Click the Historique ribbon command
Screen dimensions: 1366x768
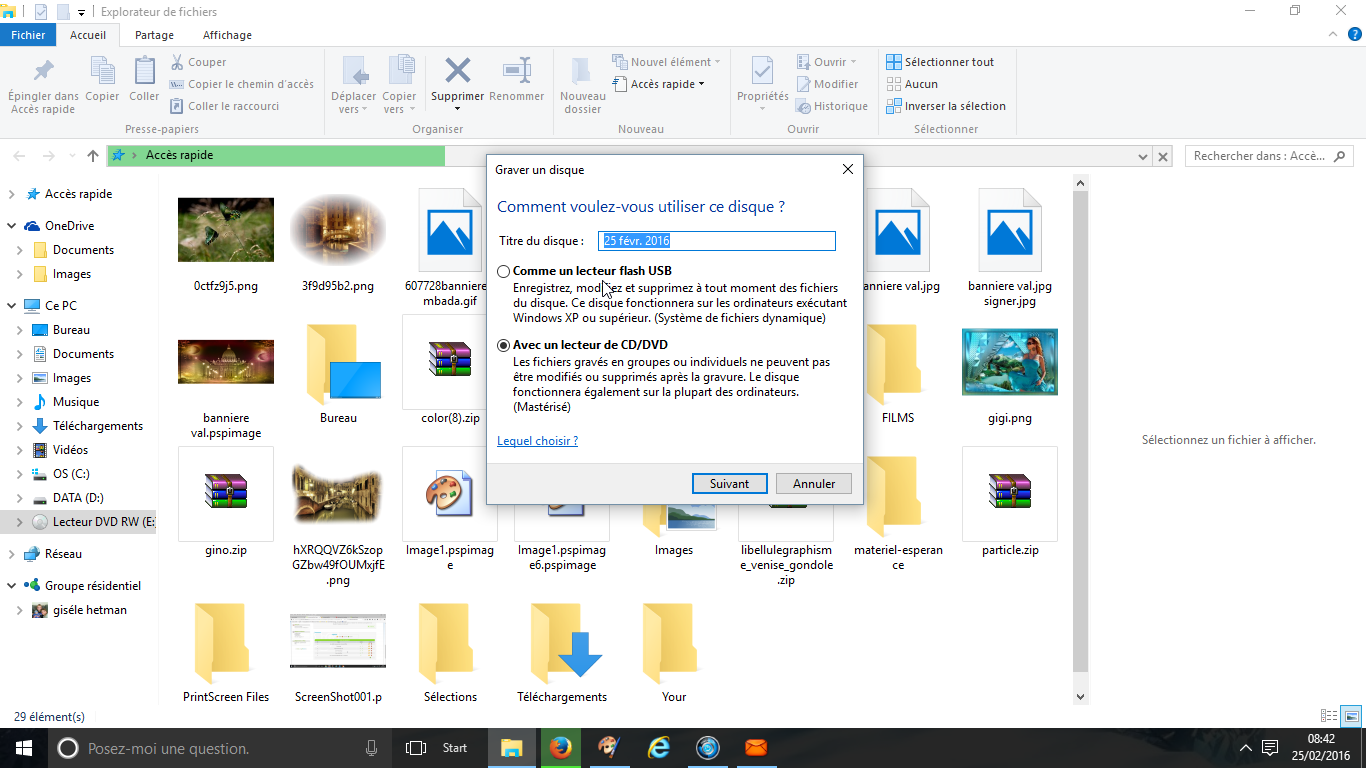[832, 106]
